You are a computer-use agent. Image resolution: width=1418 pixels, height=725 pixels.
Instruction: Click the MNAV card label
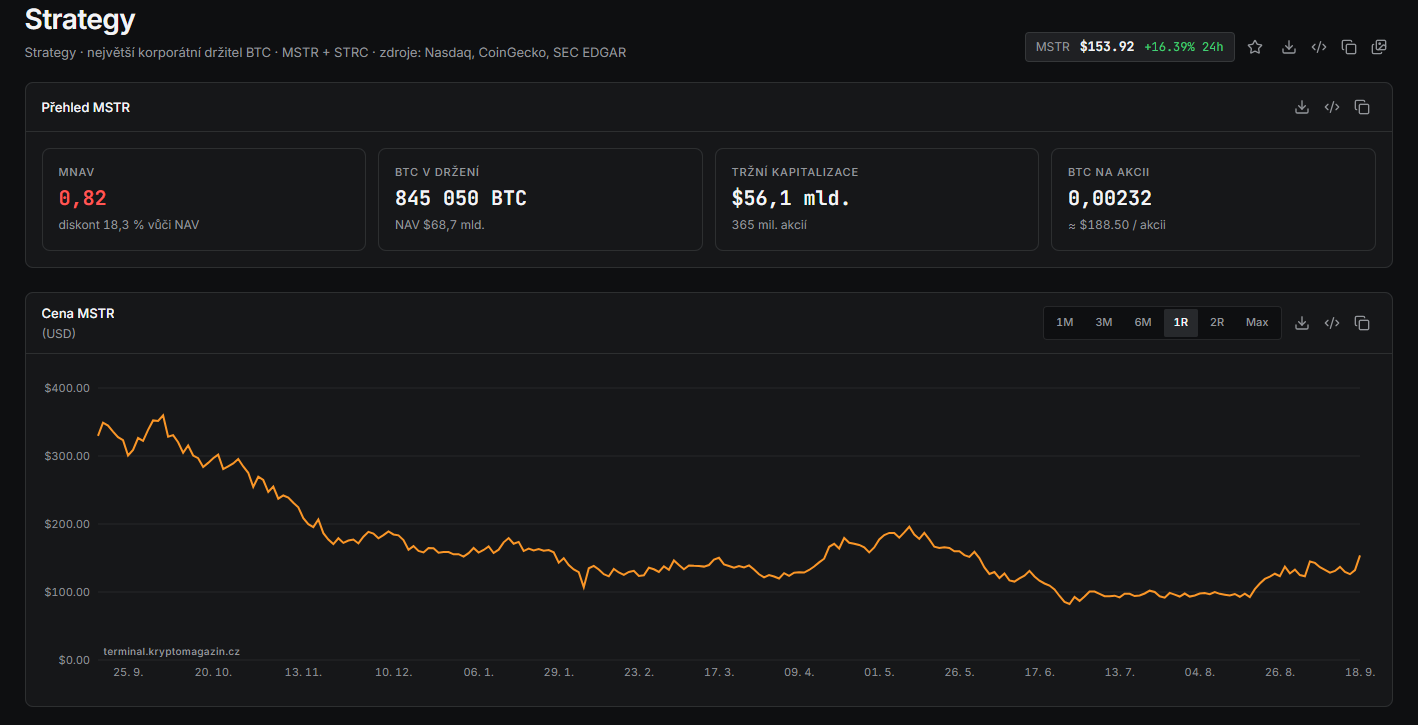[x=76, y=172]
